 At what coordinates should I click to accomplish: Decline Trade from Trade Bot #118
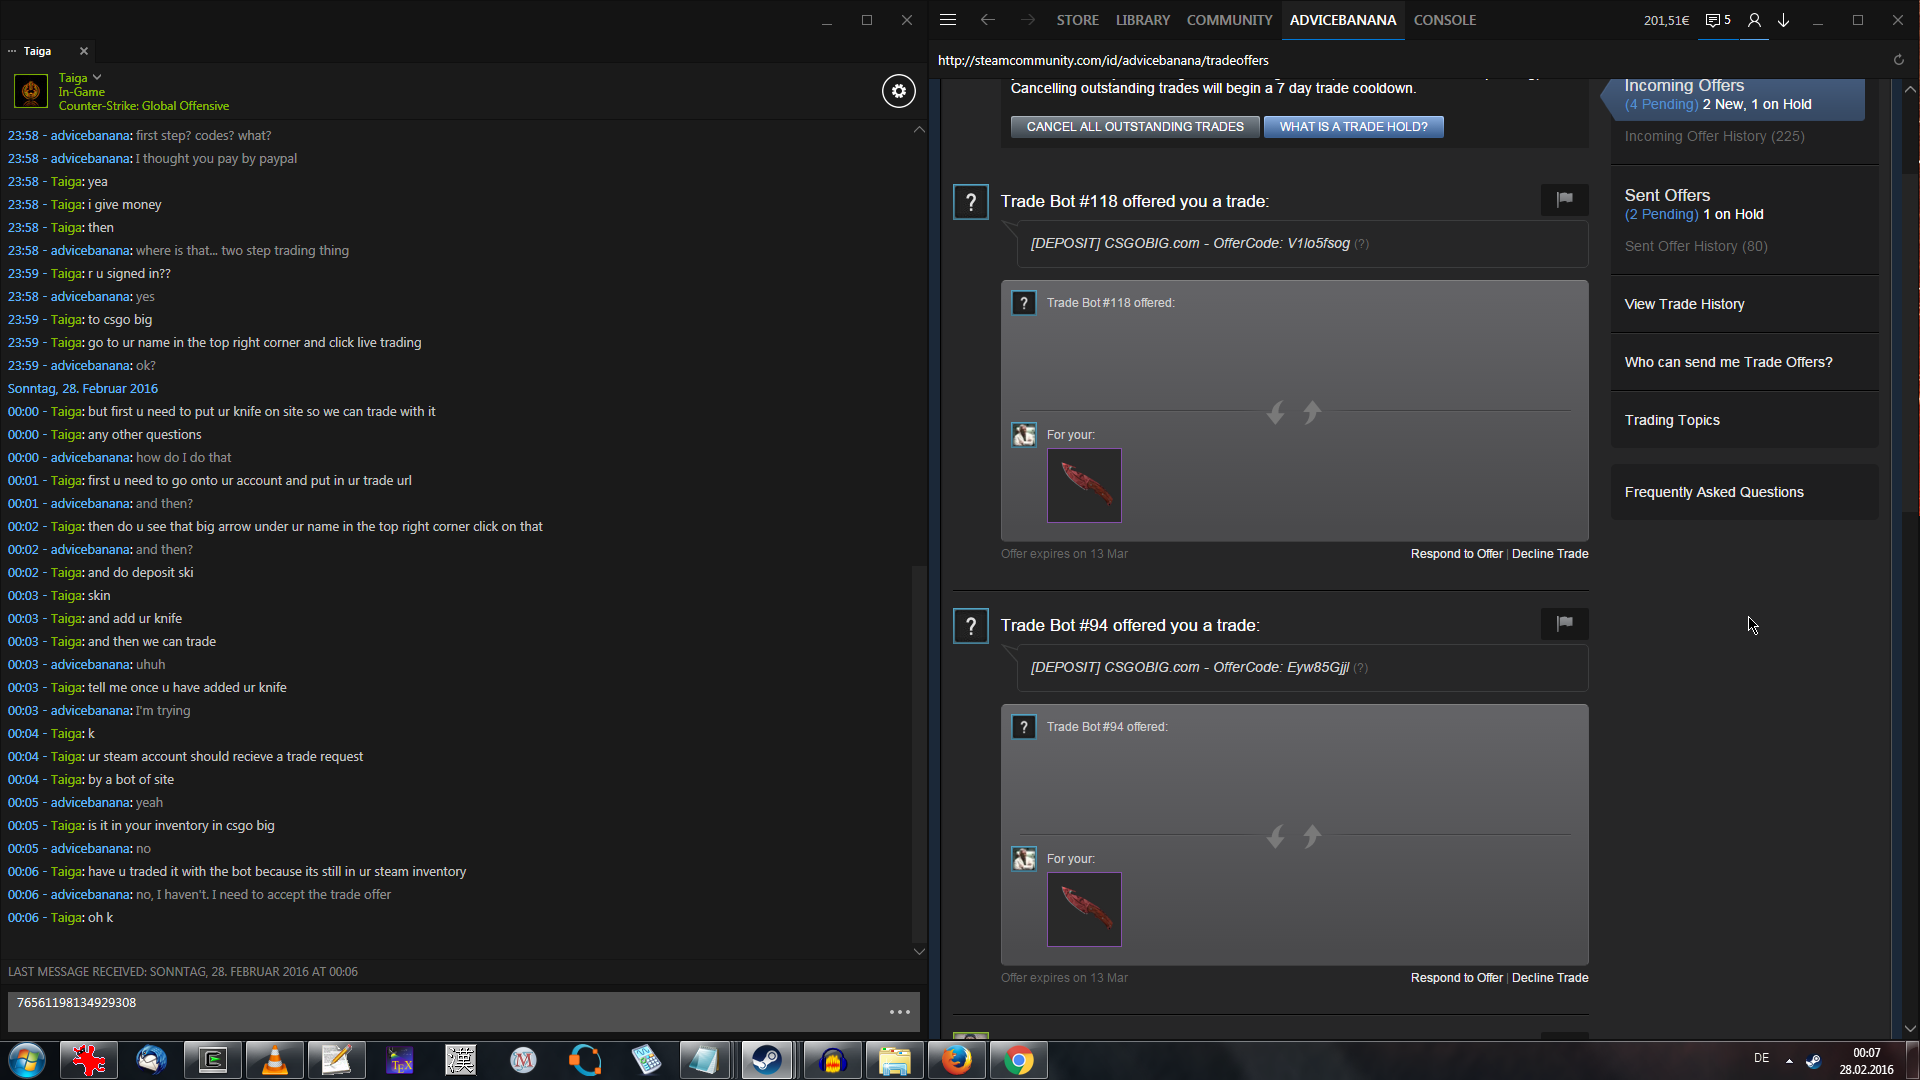coord(1549,554)
